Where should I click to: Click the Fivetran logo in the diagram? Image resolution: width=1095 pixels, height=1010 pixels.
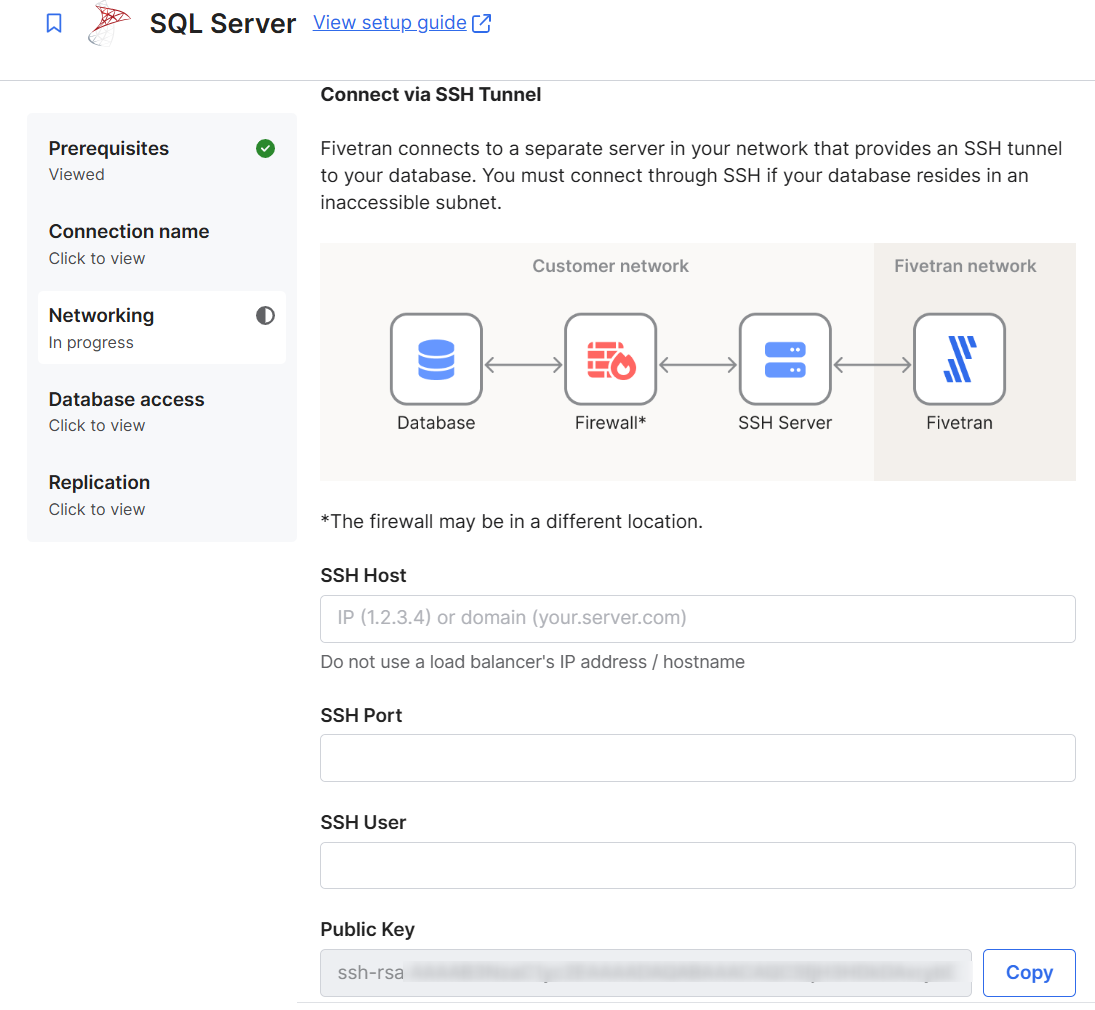coord(960,359)
